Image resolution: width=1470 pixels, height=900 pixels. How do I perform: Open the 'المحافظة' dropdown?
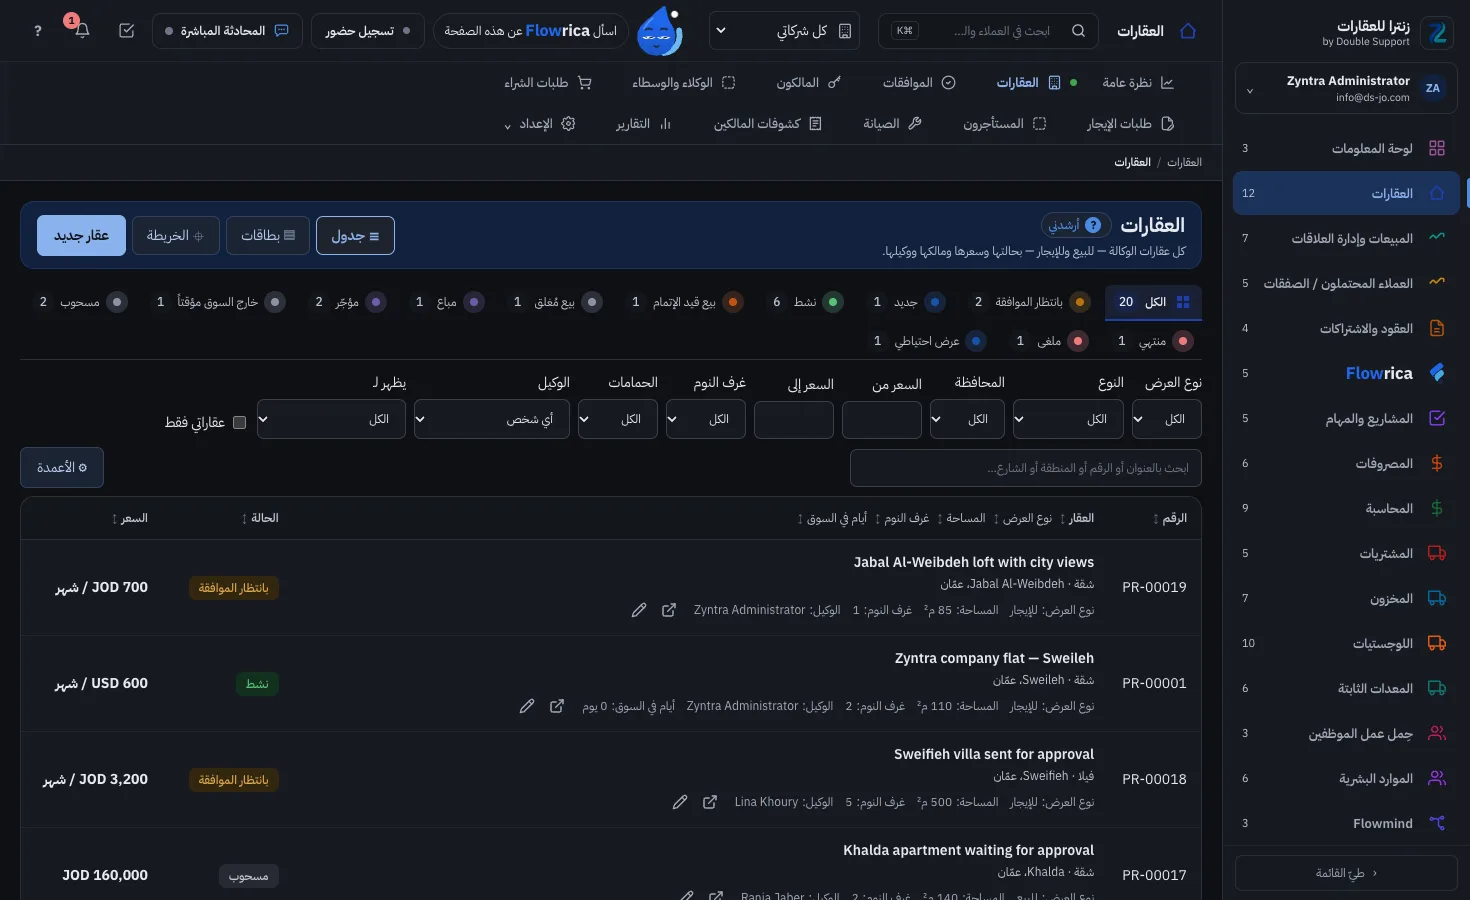click(x=967, y=419)
